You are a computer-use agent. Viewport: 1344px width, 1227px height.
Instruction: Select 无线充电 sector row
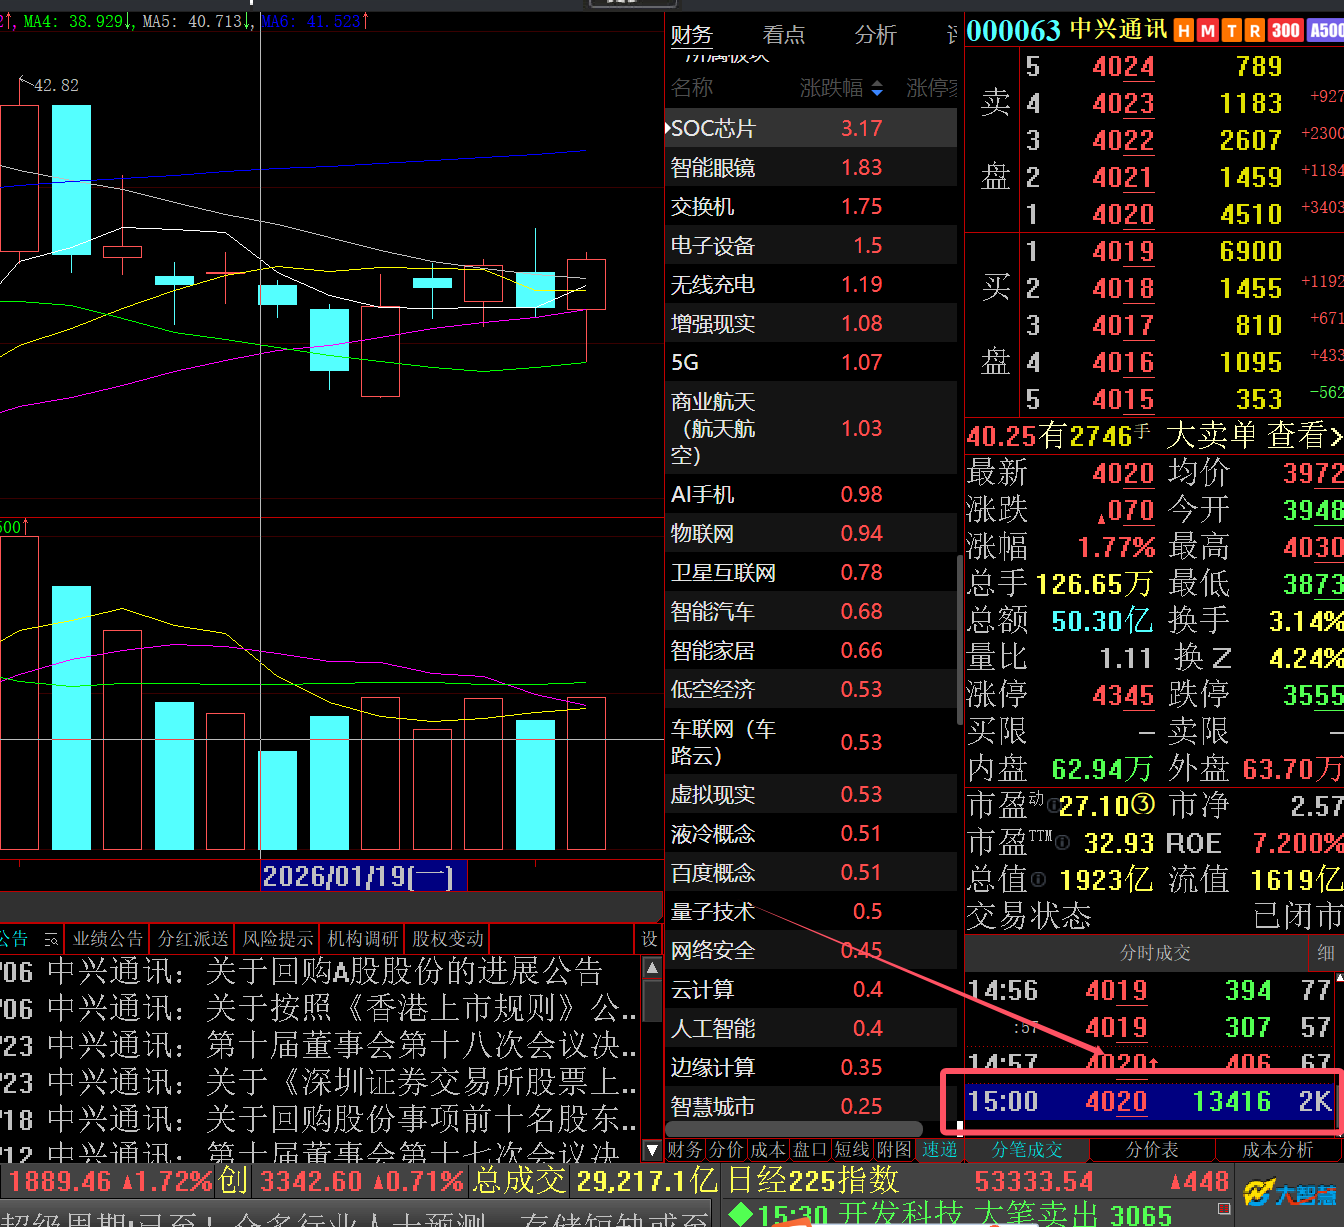[x=811, y=284]
